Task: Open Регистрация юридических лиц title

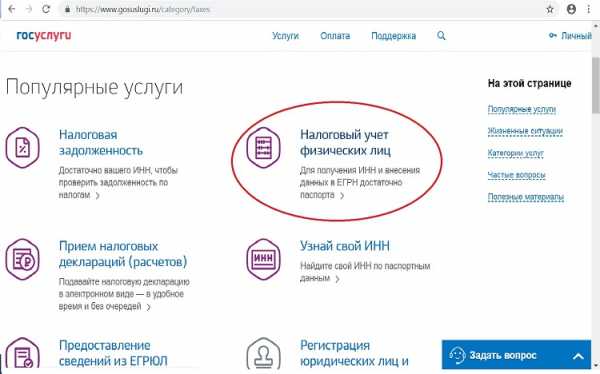Action: (x=354, y=353)
